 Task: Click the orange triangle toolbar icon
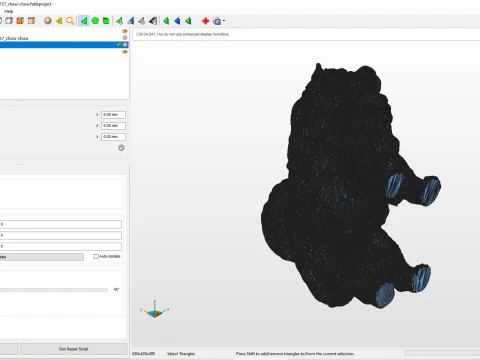[59, 21]
